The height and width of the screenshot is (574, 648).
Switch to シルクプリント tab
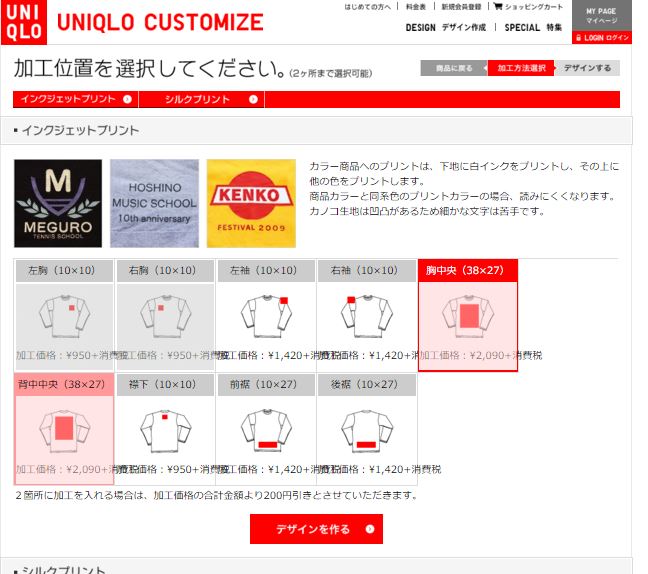pyautogui.click(x=202, y=99)
